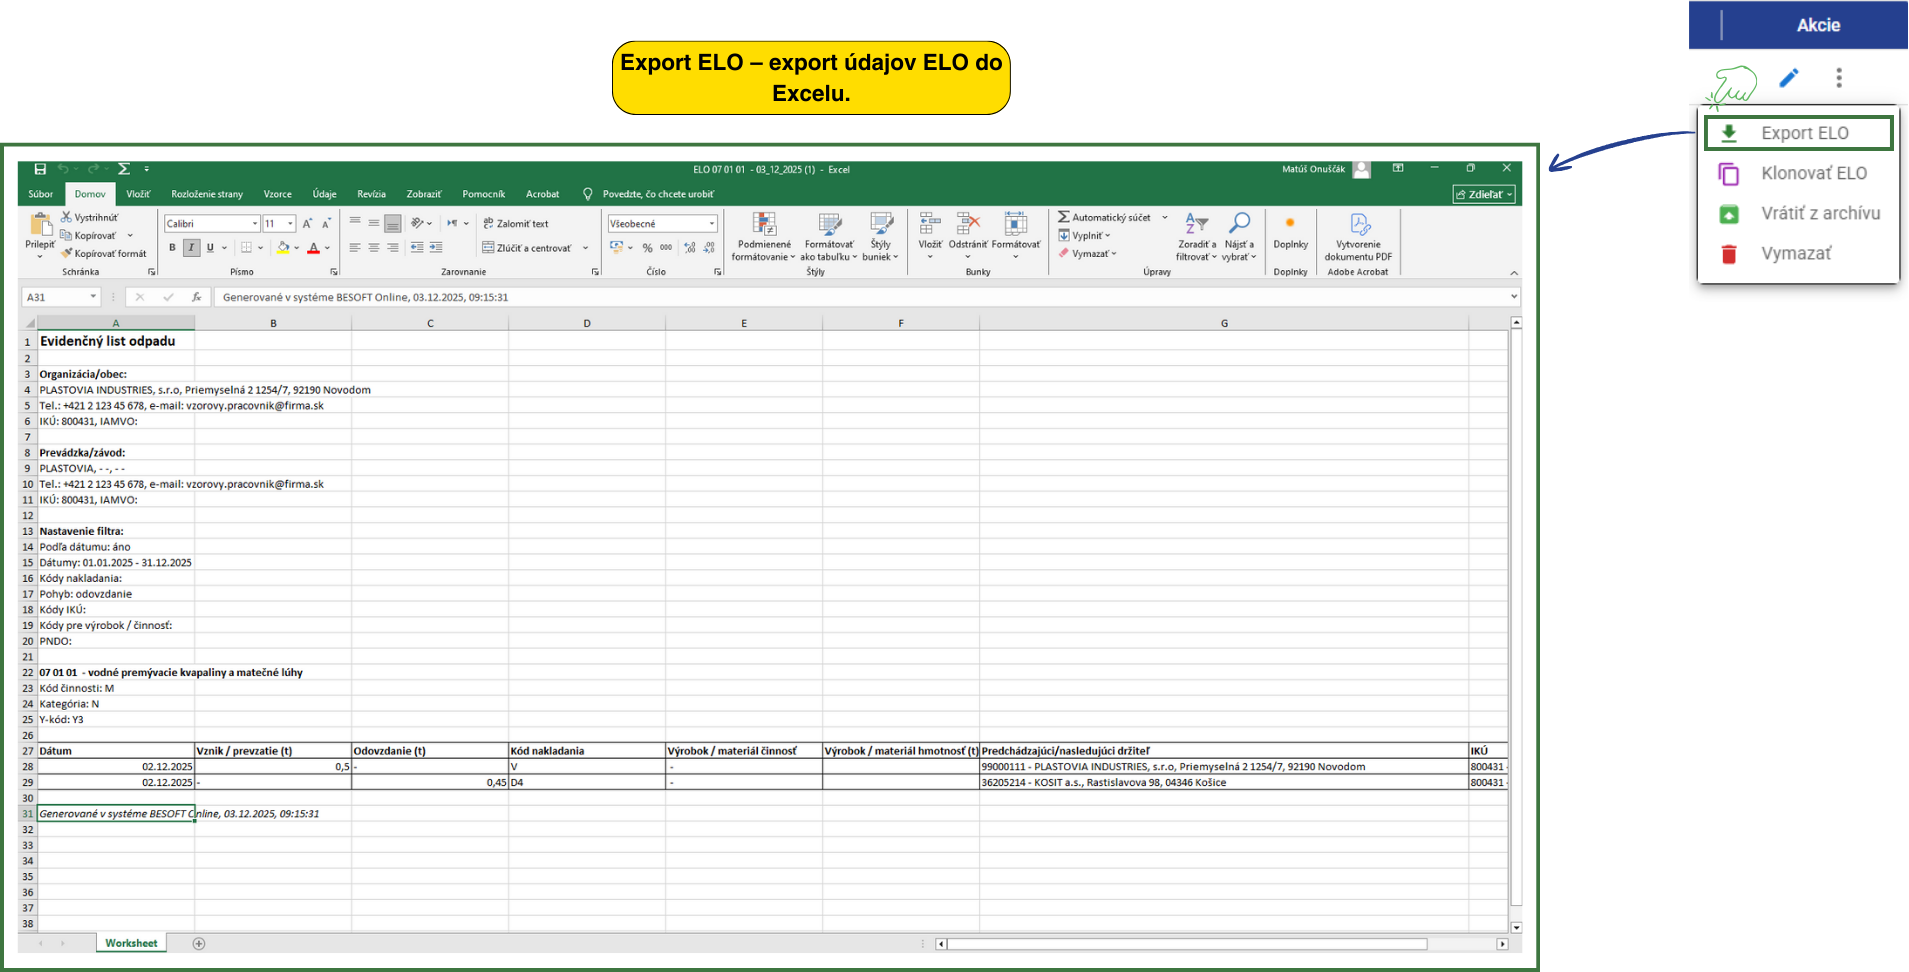The height and width of the screenshot is (972, 1909).
Task: Toggle bold formatting button
Action: 172,248
